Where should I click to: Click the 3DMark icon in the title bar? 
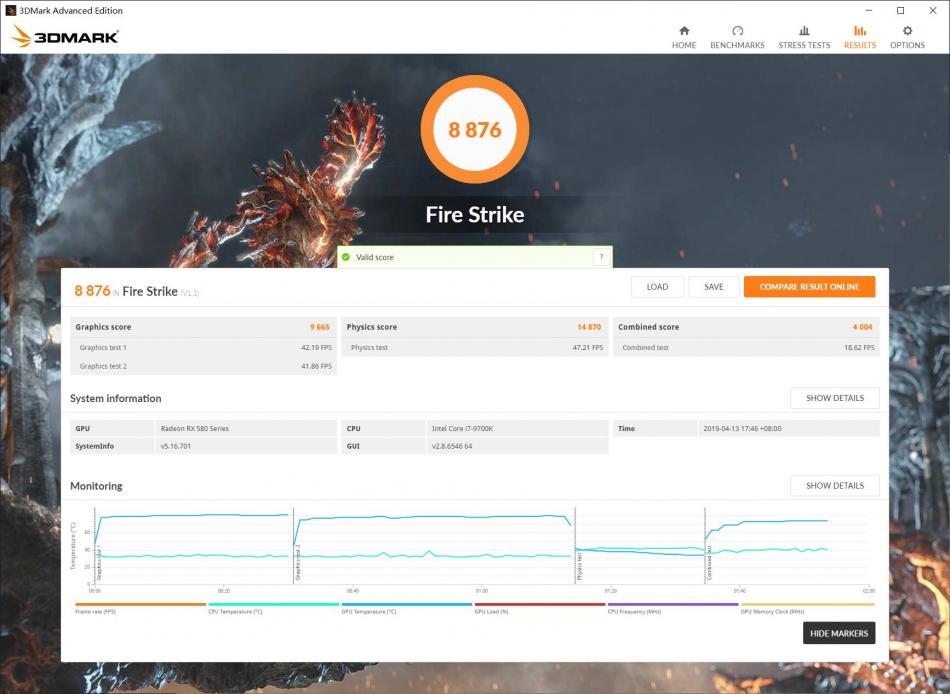point(10,10)
